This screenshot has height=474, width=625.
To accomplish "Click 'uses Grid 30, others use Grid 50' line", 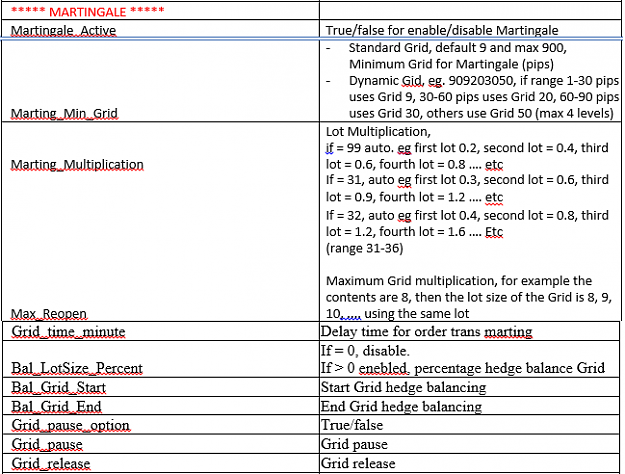I will (x=481, y=114).
